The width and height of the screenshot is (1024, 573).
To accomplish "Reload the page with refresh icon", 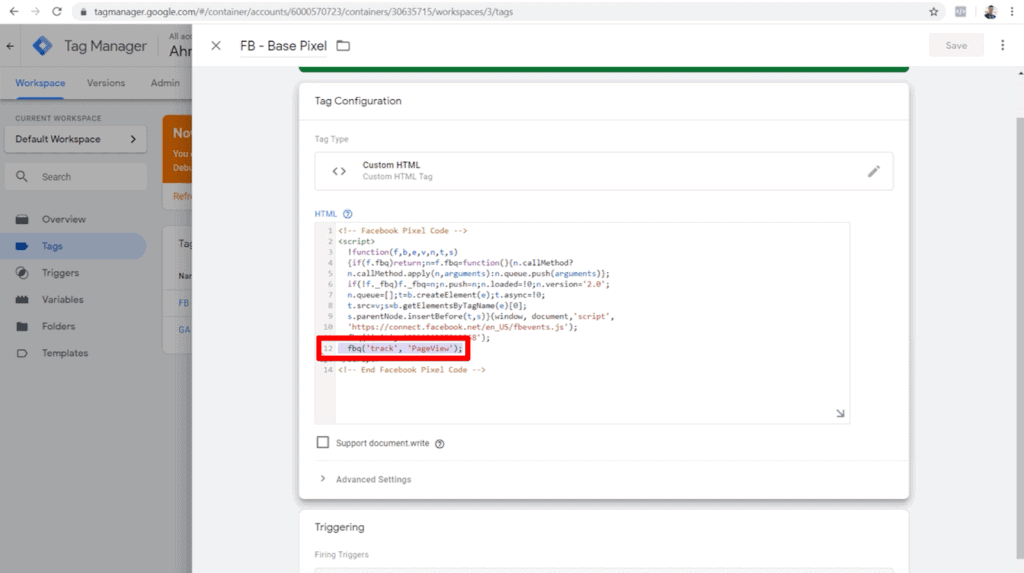I will (57, 12).
